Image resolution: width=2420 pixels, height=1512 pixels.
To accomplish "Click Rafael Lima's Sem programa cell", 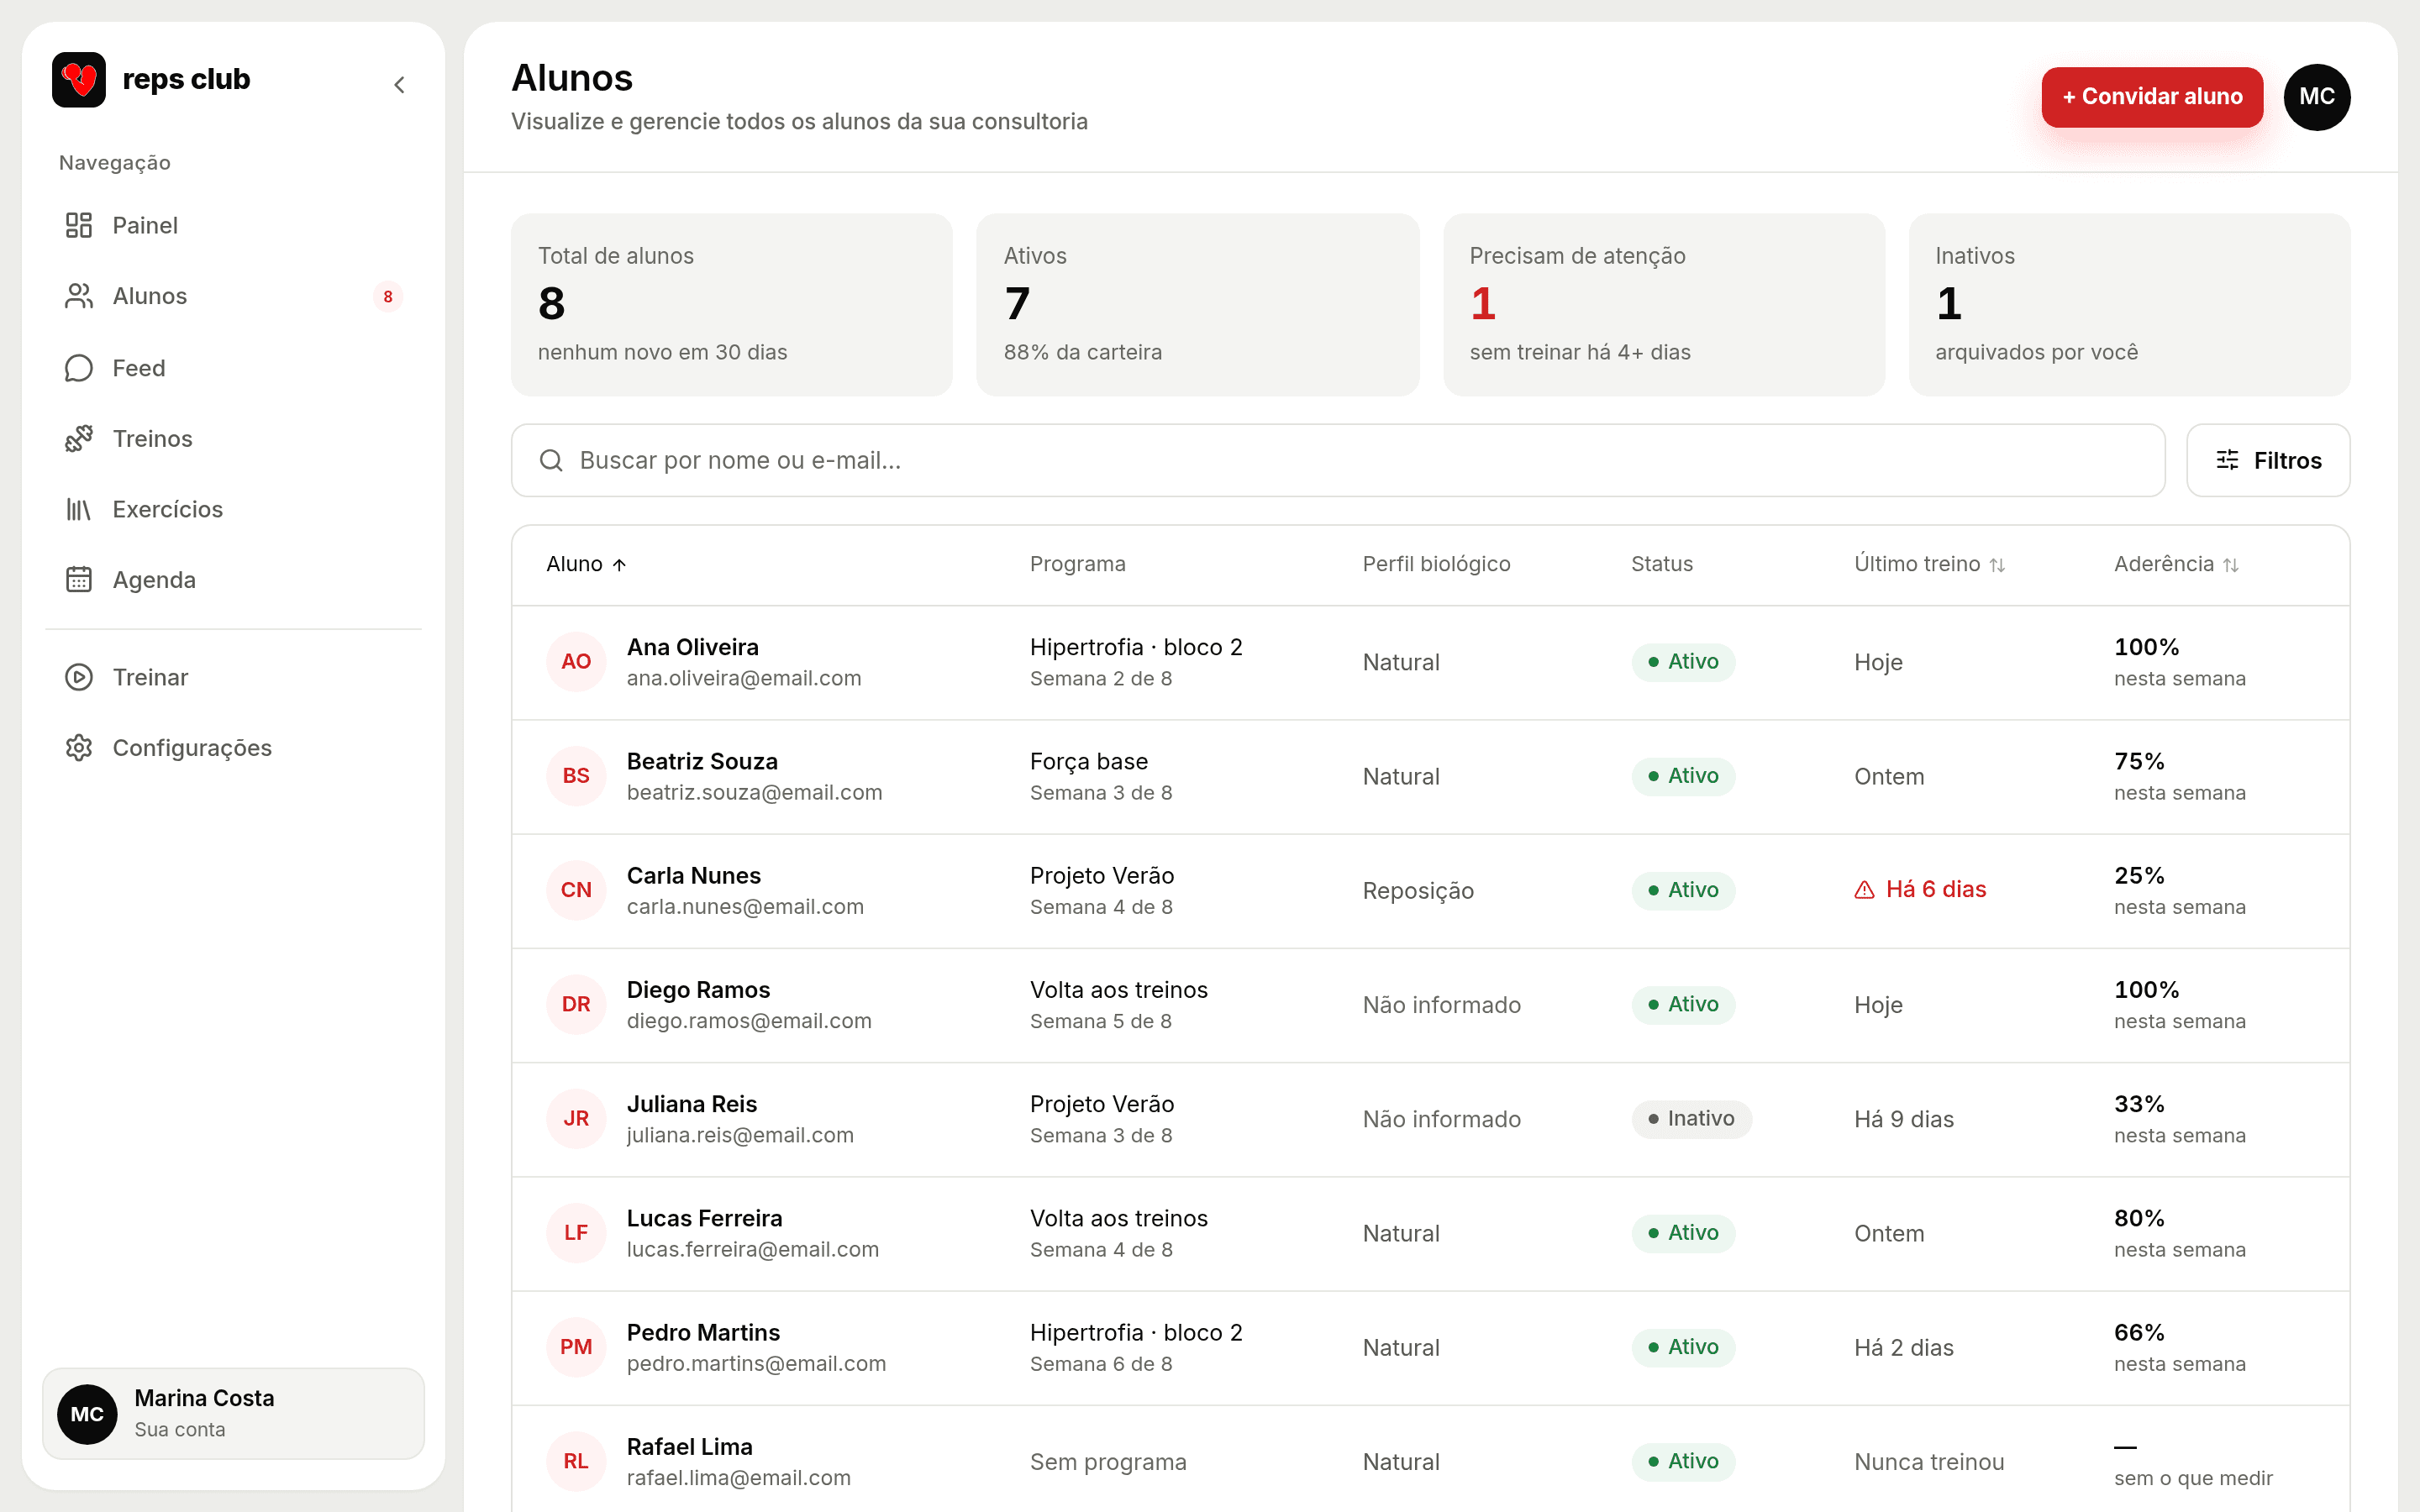I will [1108, 1462].
